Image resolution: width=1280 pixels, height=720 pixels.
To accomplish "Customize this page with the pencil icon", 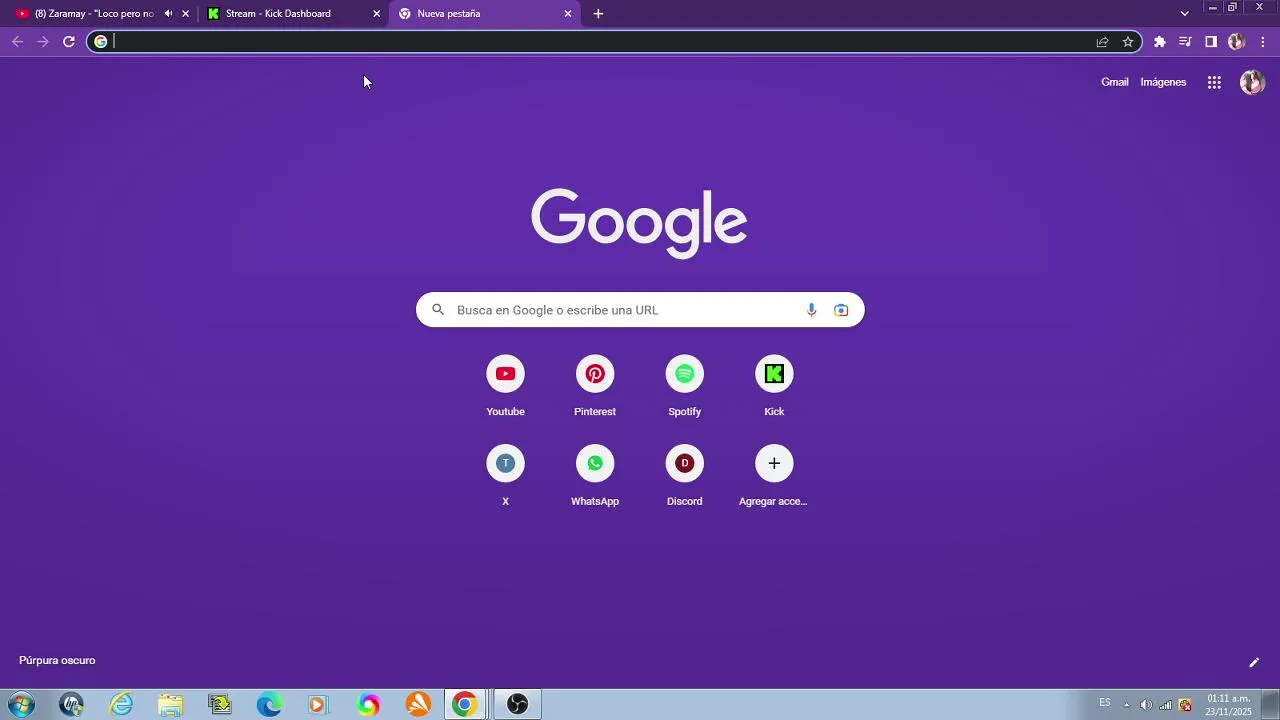I will [x=1254, y=662].
